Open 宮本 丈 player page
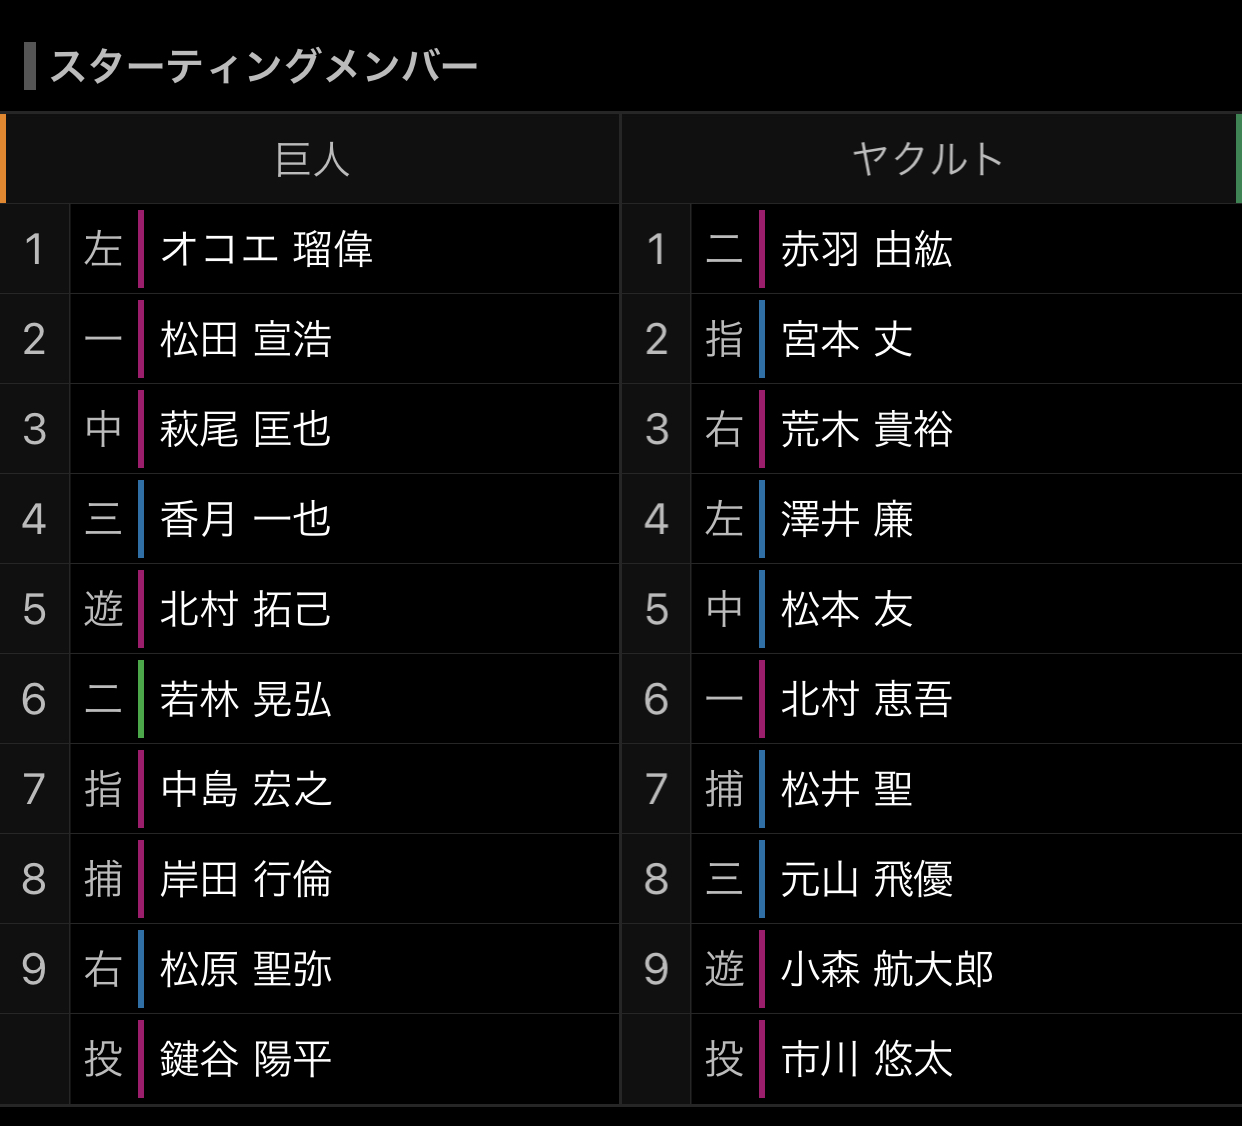 coord(847,339)
